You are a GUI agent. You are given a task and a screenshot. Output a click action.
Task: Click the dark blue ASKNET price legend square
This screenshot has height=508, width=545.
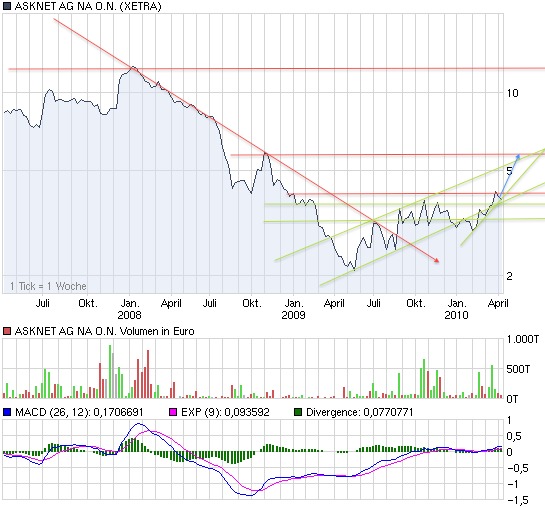coord(7,6)
